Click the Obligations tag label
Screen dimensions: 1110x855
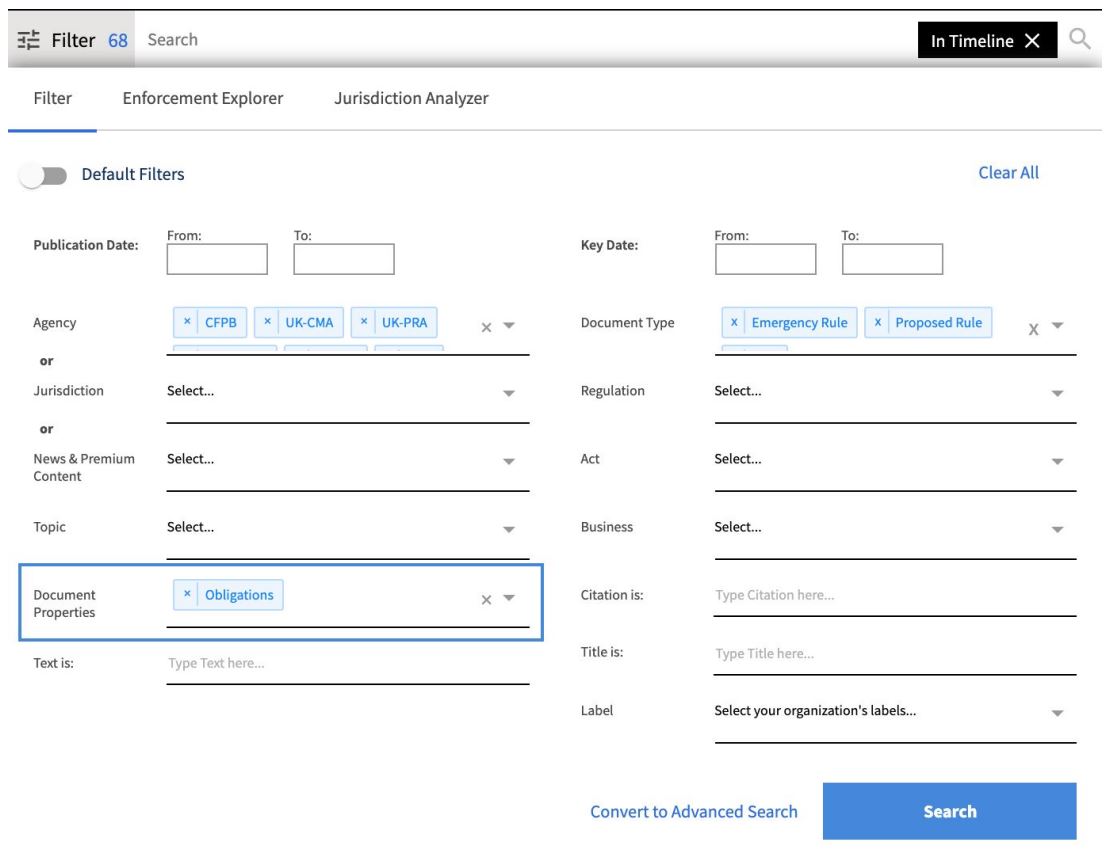coord(239,595)
